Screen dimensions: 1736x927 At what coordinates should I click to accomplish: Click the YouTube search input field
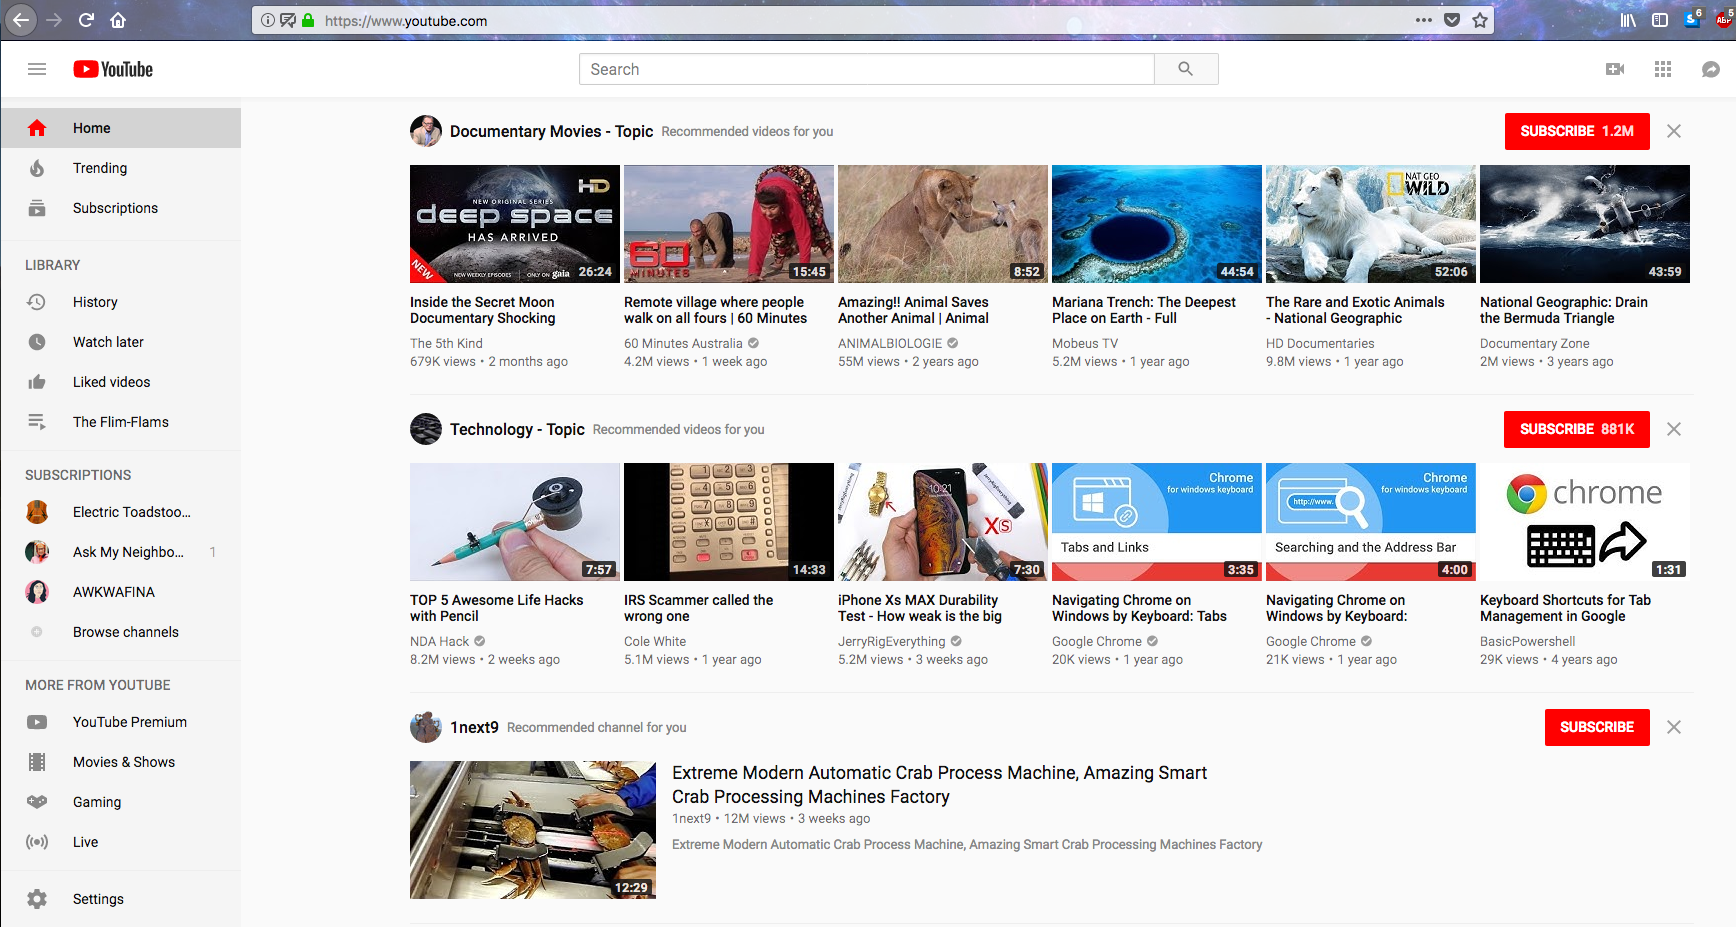[x=866, y=69]
